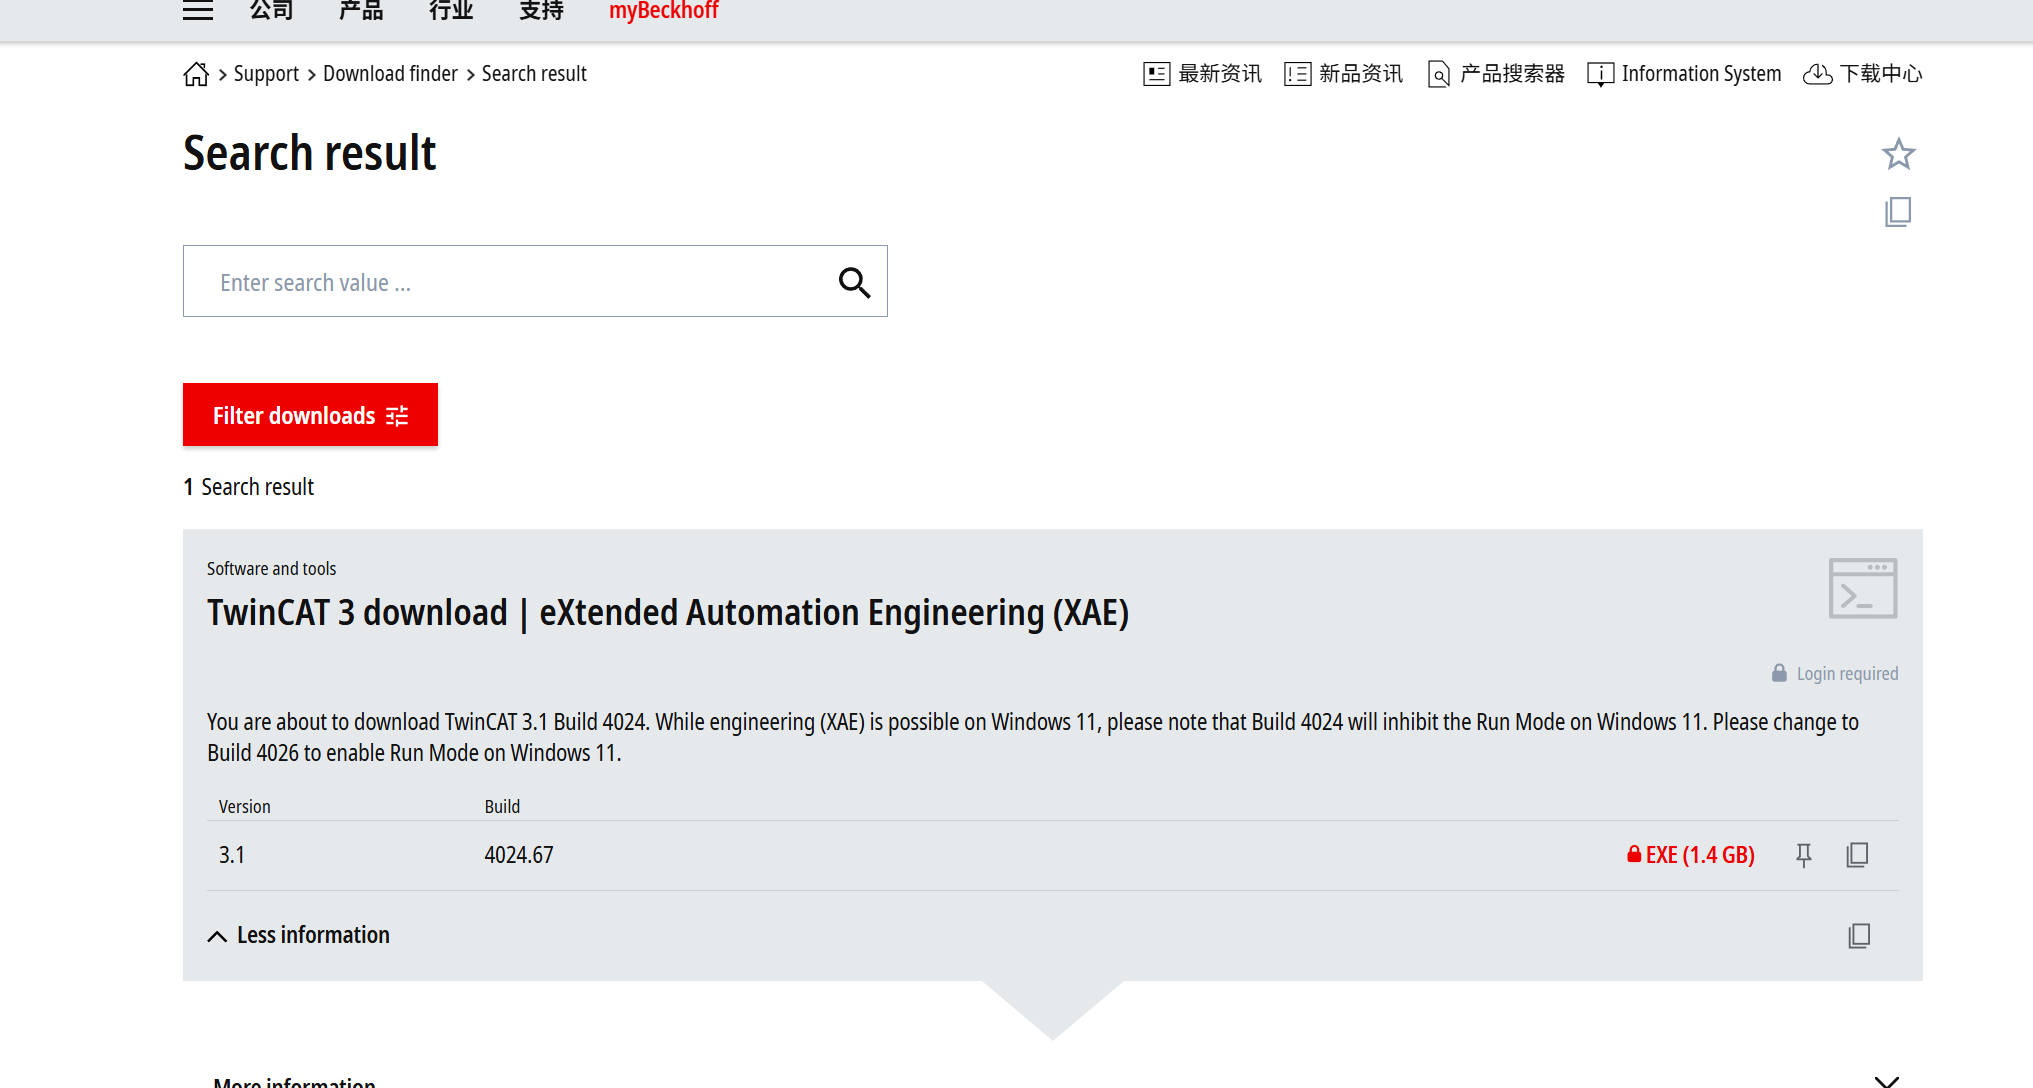Expand the More information section chevron
Image resolution: width=2033 pixels, height=1088 pixels.
coord(1886,1080)
